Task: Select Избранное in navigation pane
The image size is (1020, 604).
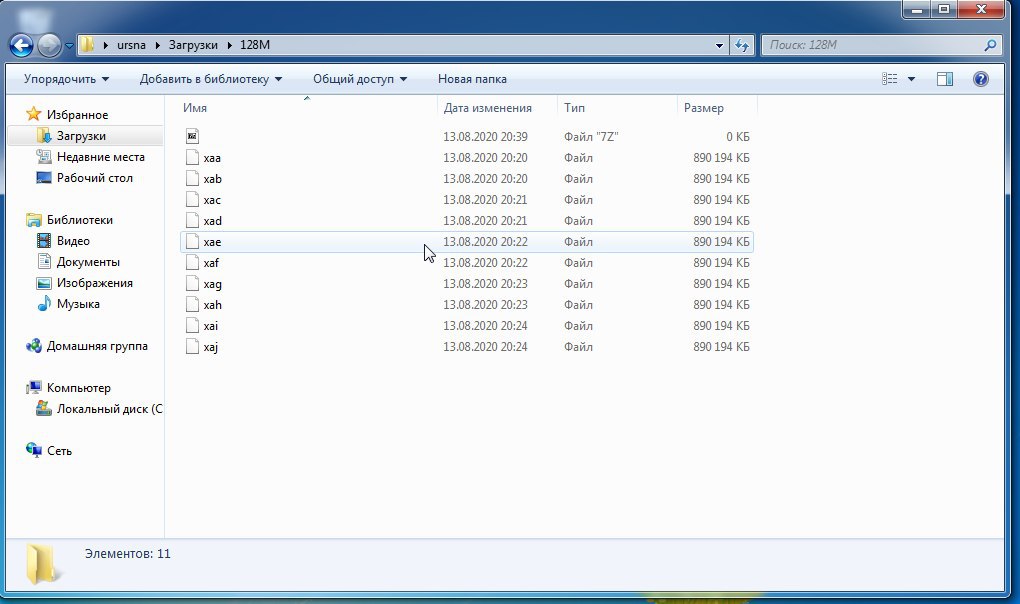Action: tap(77, 115)
